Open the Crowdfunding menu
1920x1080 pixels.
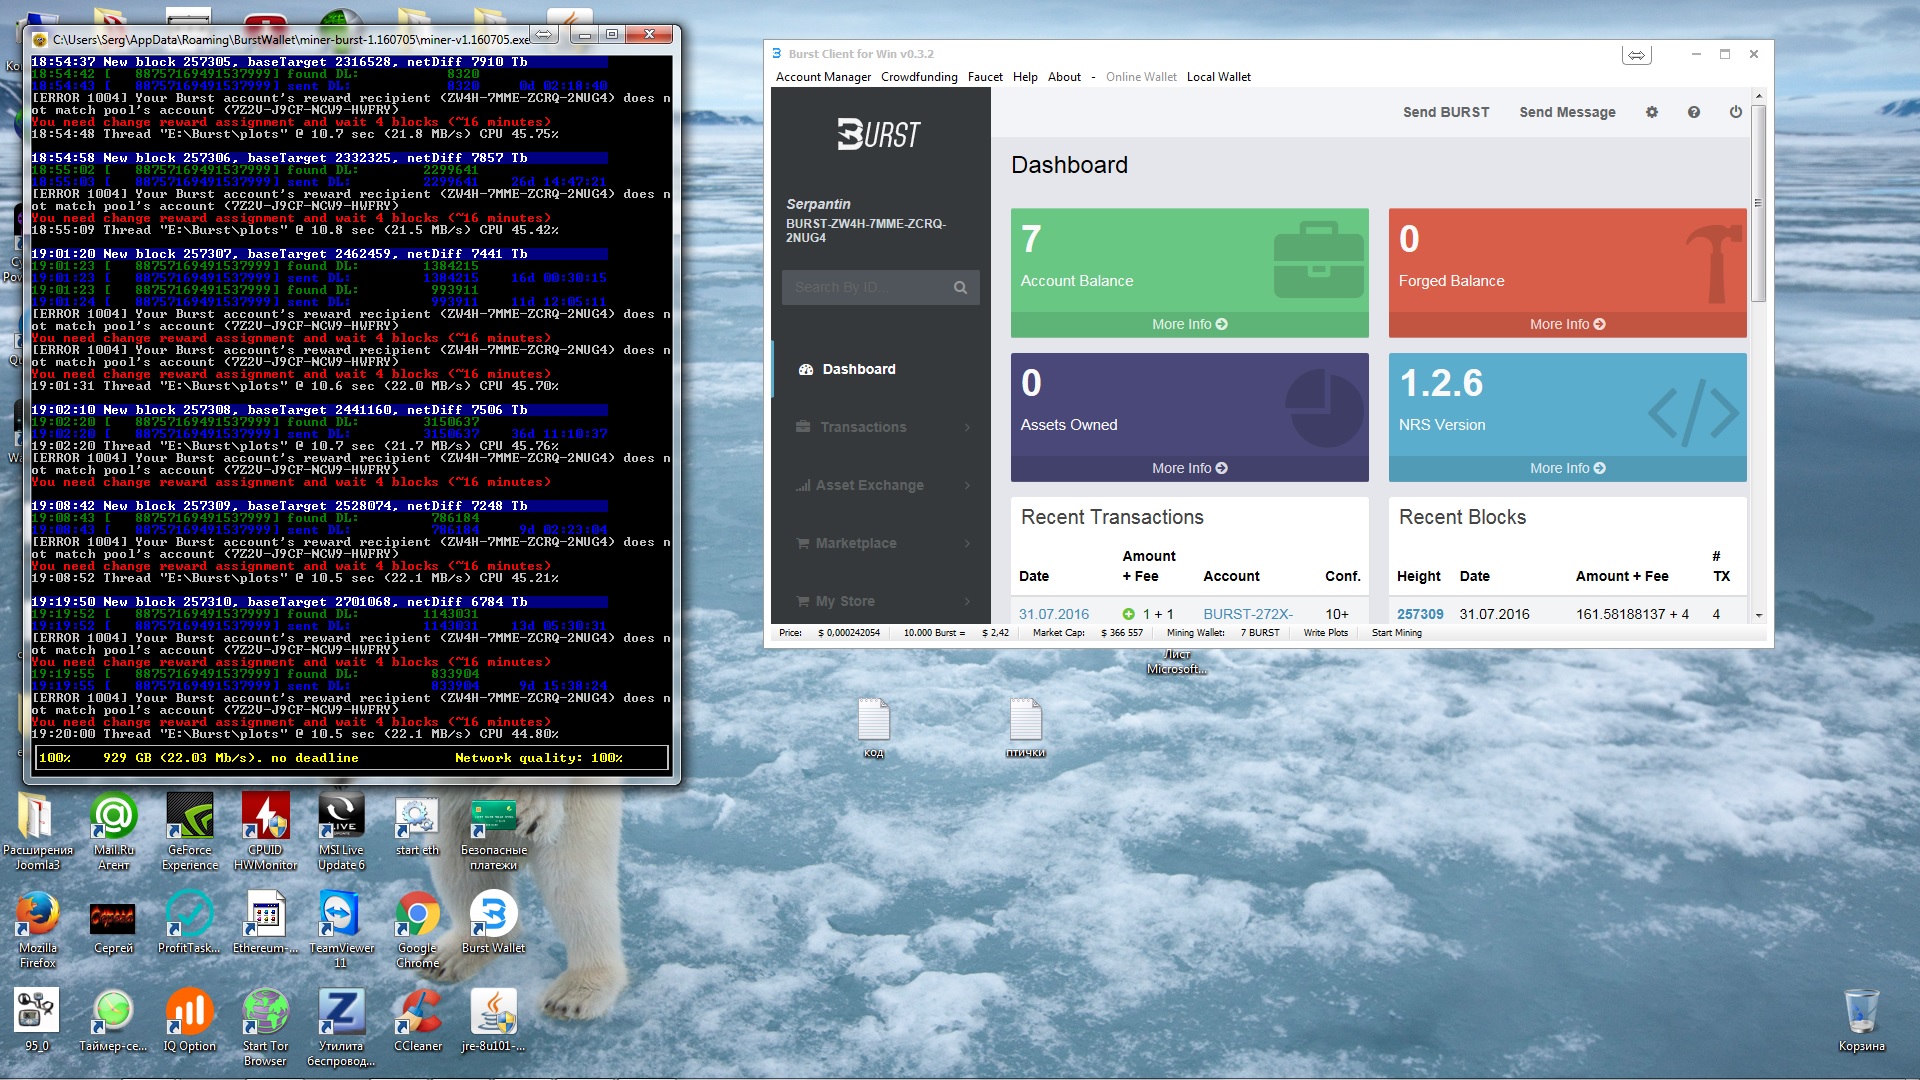click(x=919, y=77)
